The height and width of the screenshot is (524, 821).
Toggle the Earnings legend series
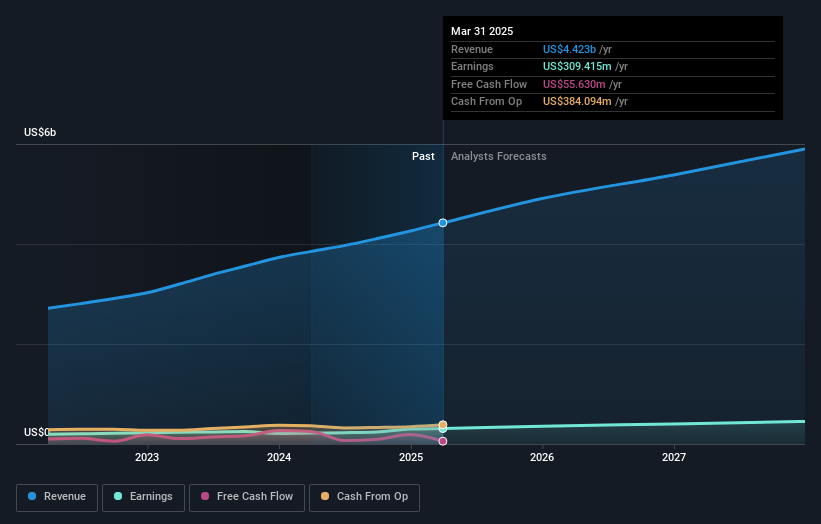click(143, 497)
